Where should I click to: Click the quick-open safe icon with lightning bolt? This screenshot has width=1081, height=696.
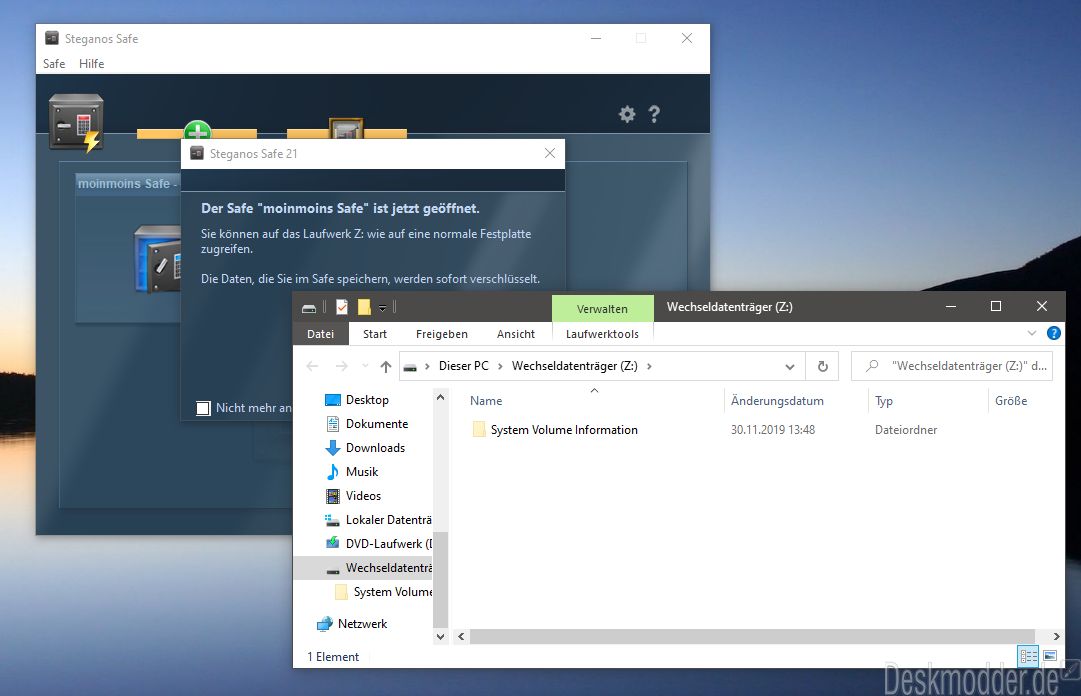pyautogui.click(x=76, y=123)
